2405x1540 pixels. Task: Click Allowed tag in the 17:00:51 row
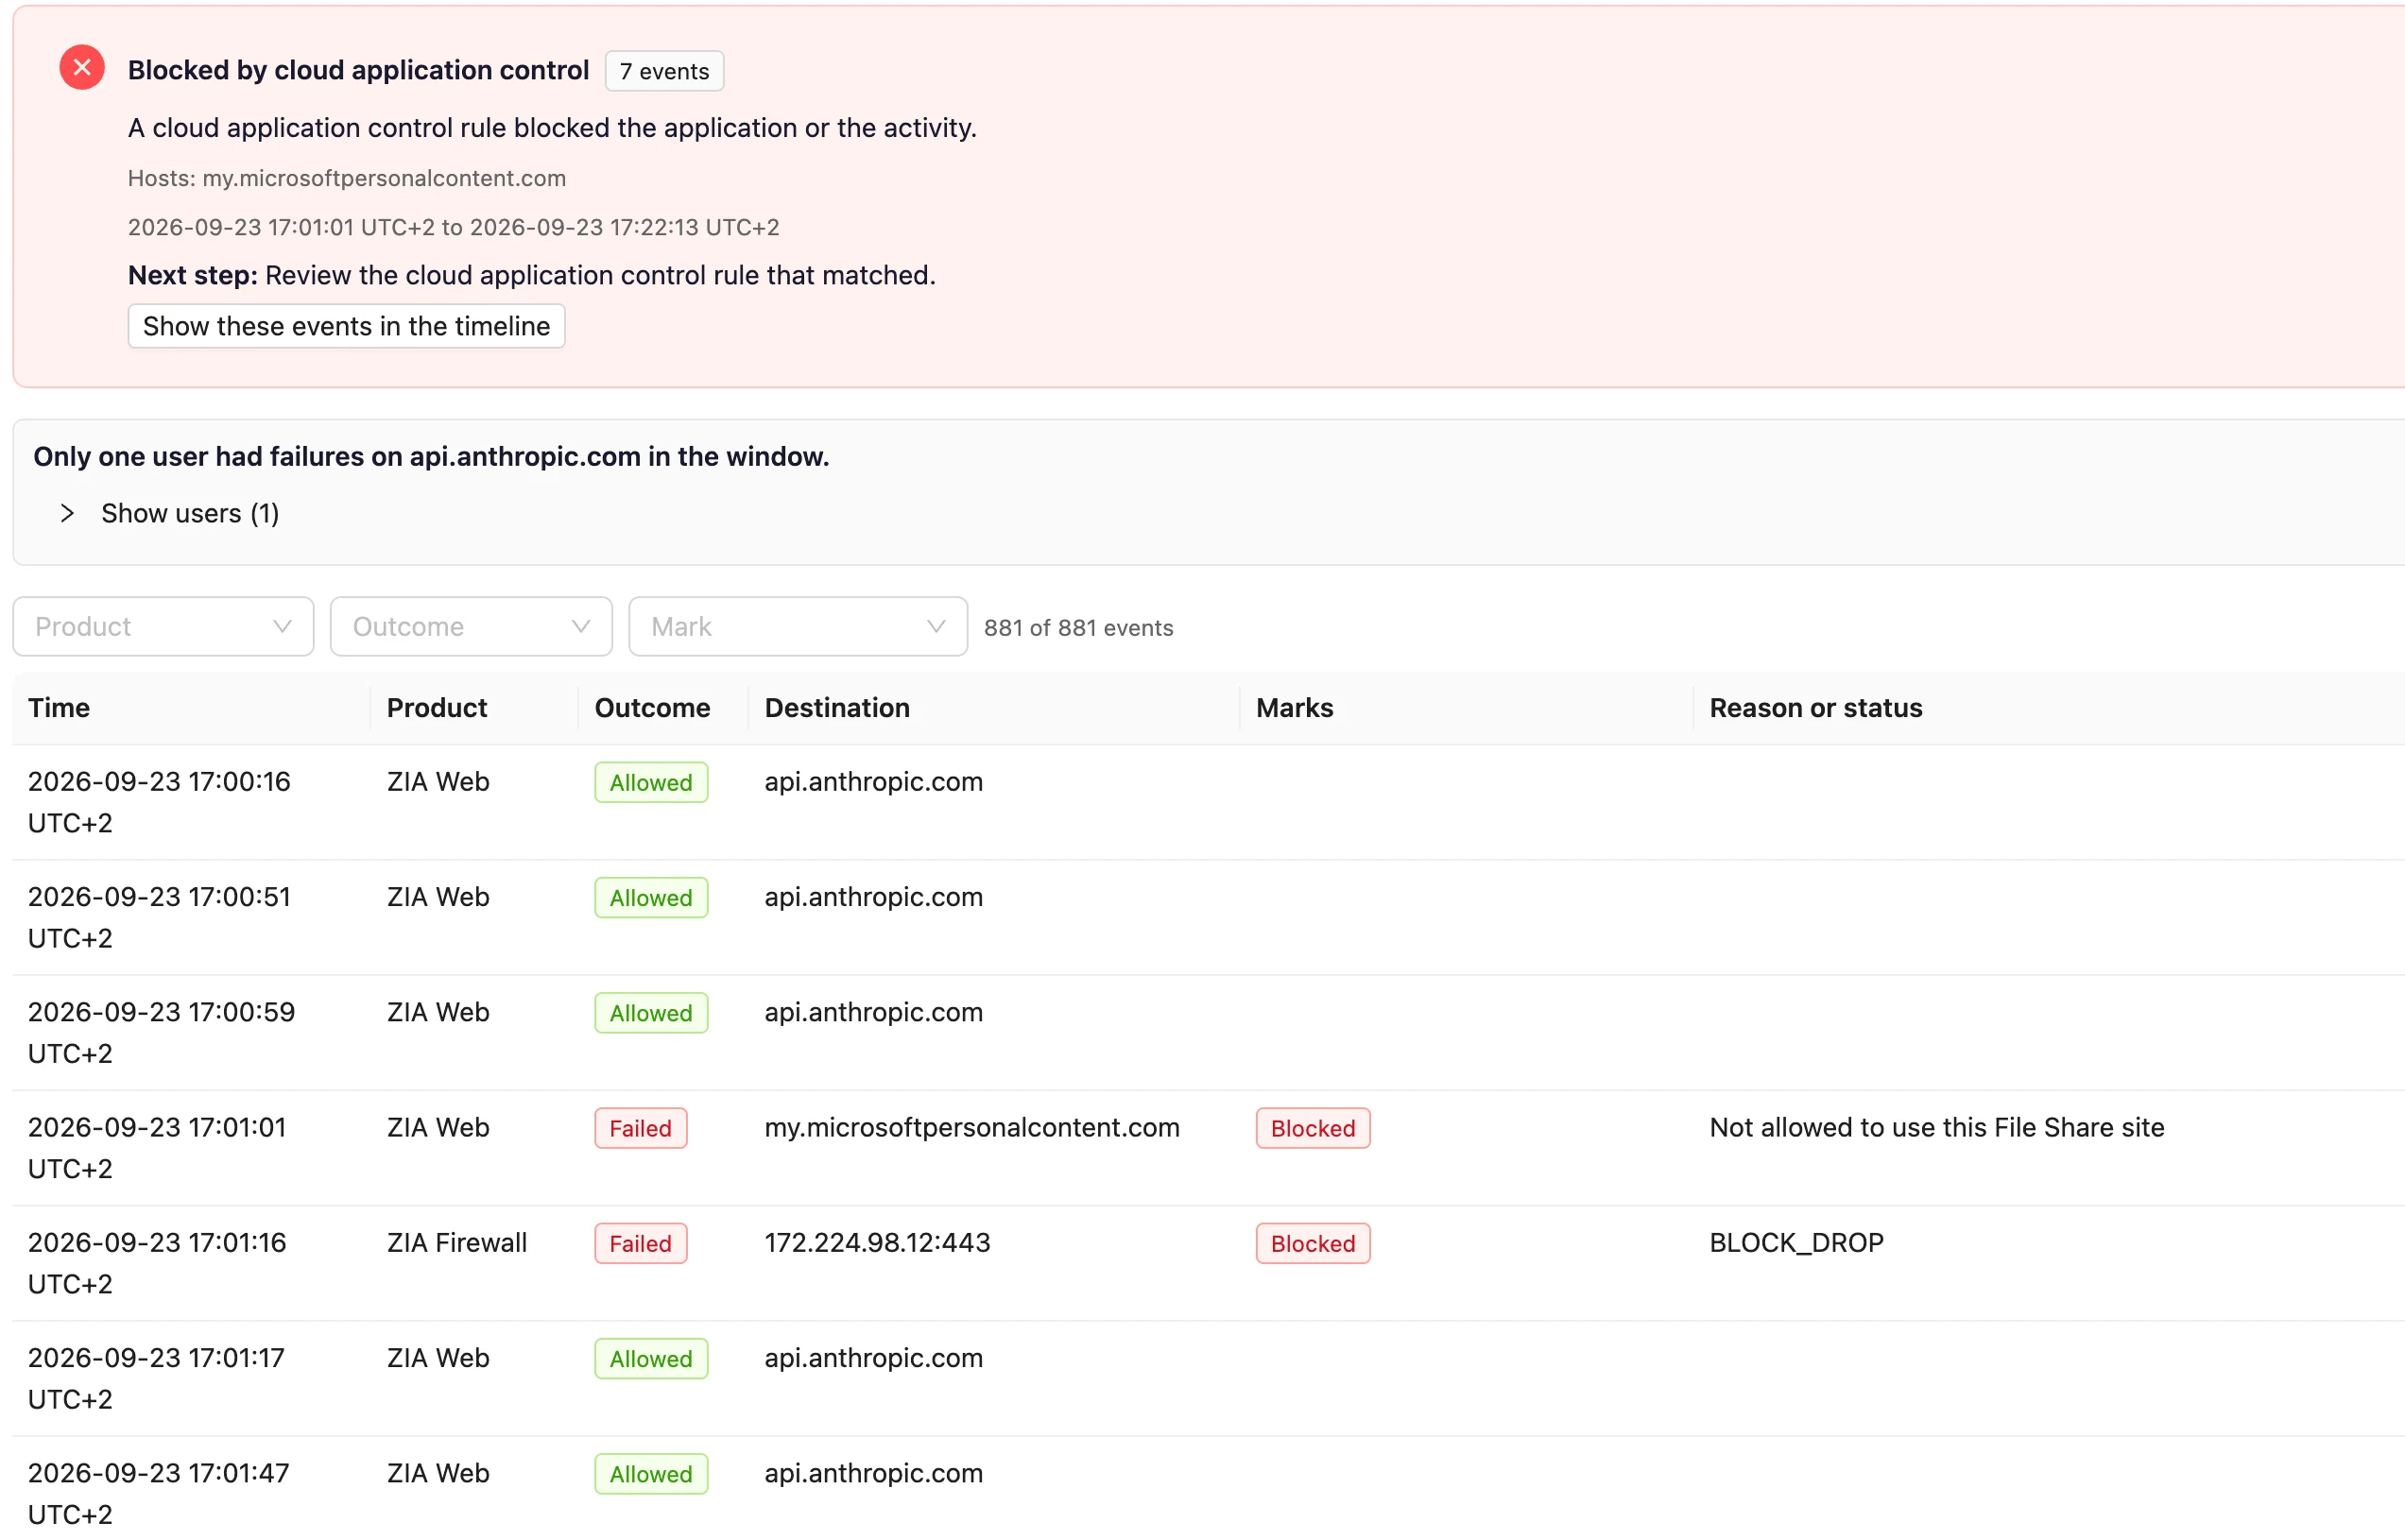(x=651, y=897)
